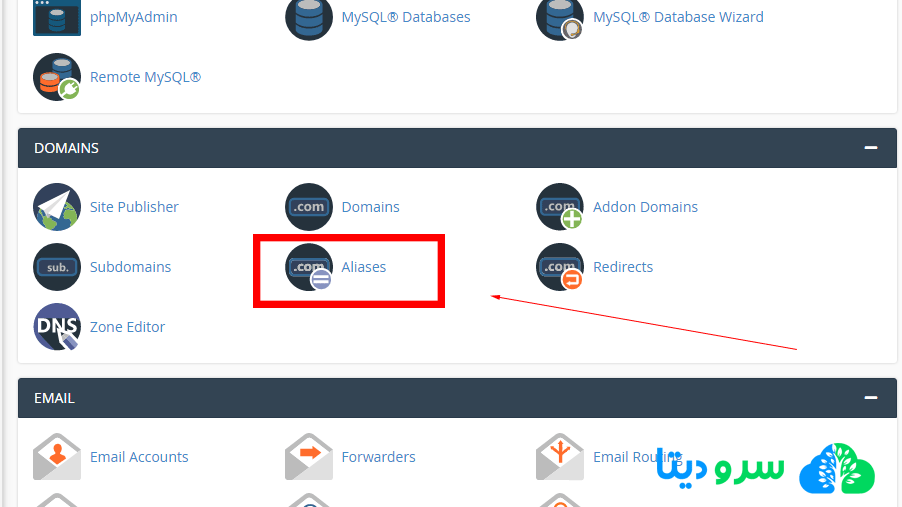This screenshot has height=507, width=902.
Task: Click the Email Routing icon
Action: coord(560,457)
